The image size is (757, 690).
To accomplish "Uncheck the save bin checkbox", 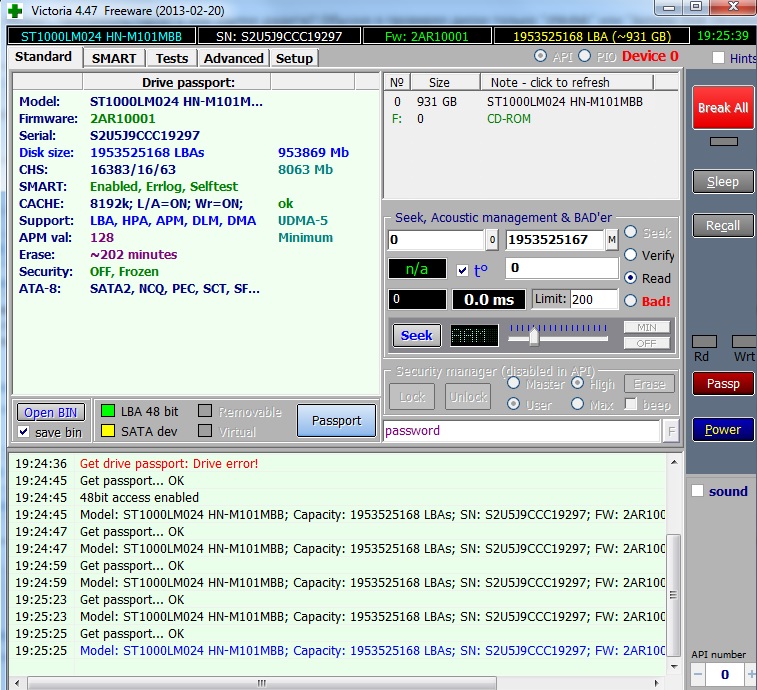I will pos(25,432).
